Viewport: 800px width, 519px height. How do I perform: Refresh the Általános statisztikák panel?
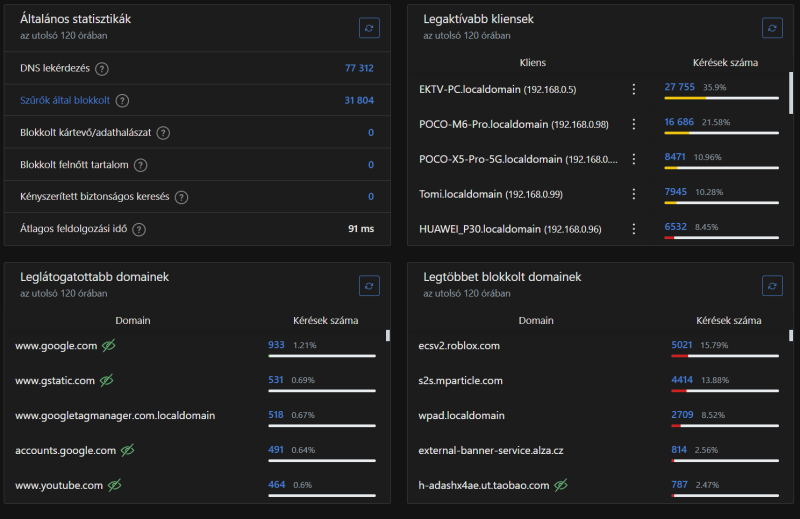tap(369, 28)
